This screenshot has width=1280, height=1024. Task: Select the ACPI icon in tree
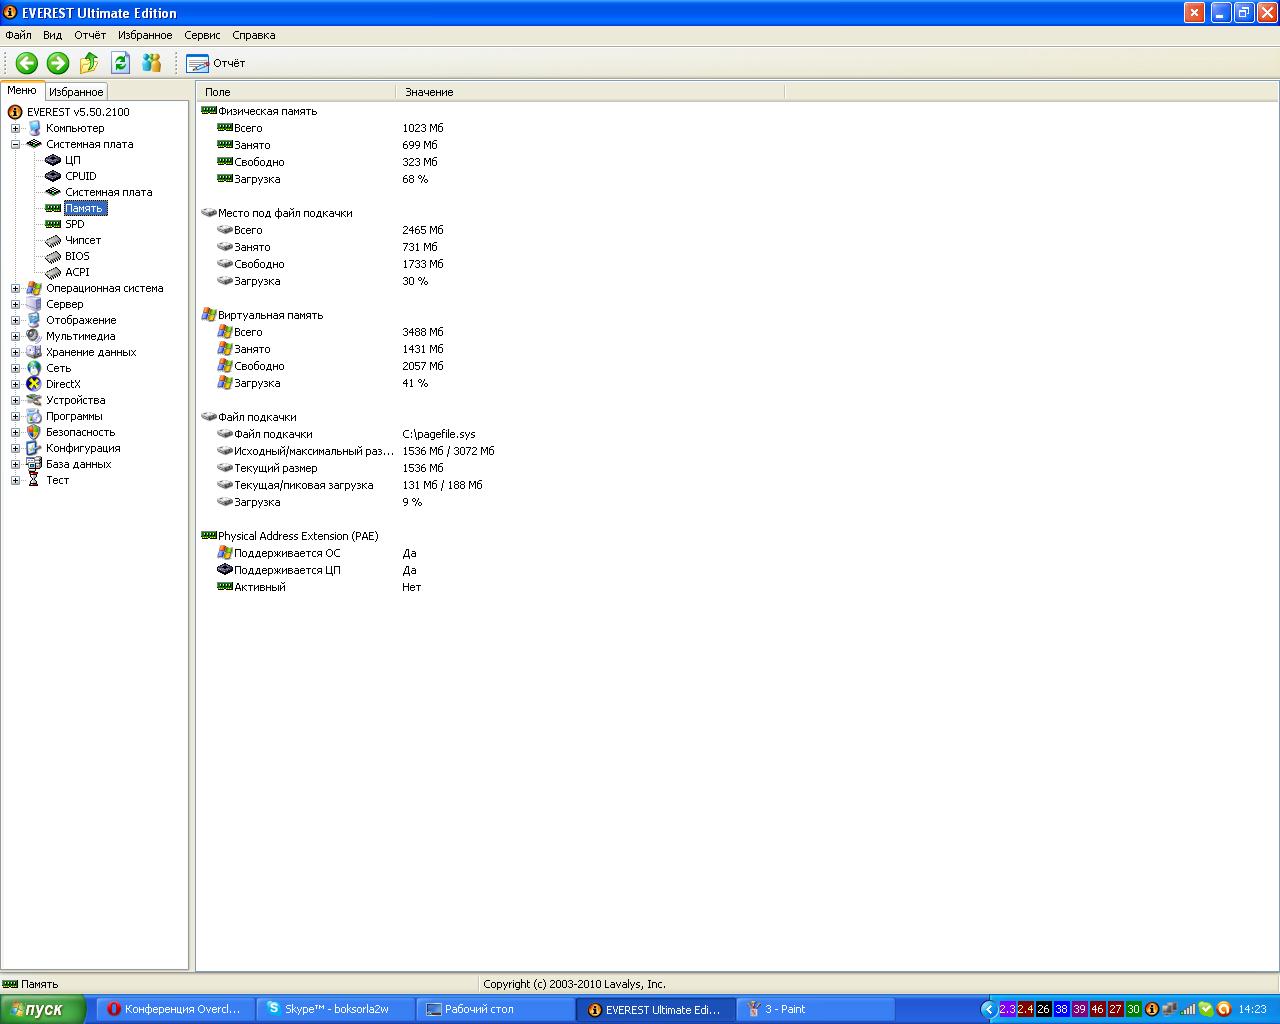pos(53,272)
